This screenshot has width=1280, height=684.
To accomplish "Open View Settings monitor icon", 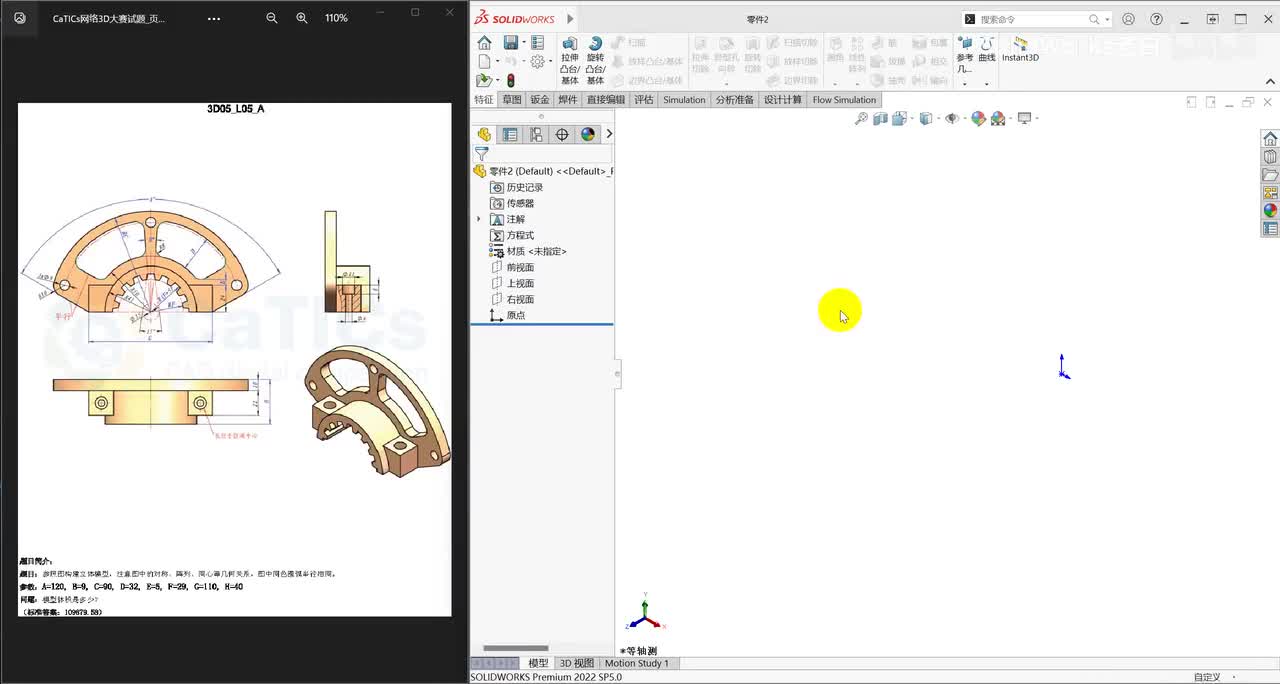I will tap(1024, 119).
